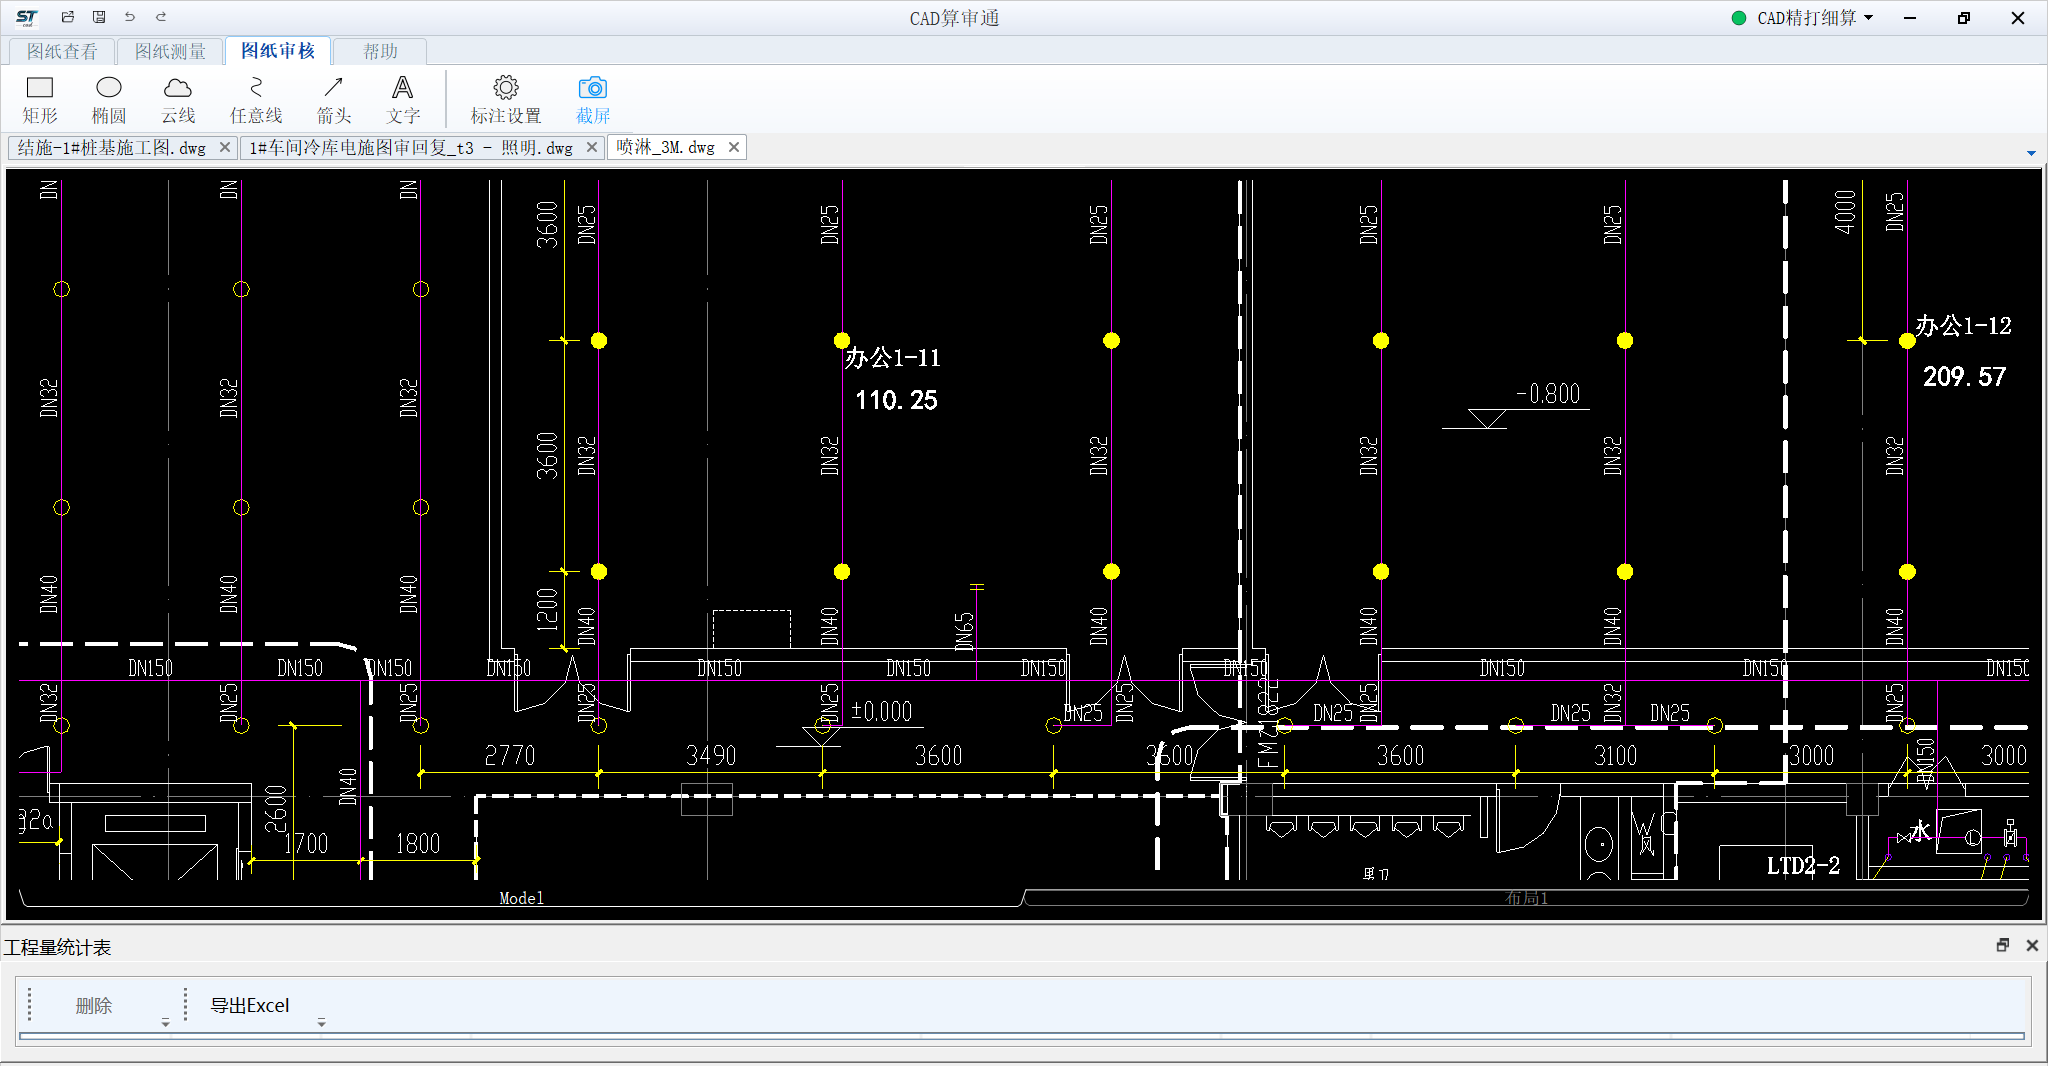
Task: Switch to the 布局1 layout tab
Action: click(1526, 898)
